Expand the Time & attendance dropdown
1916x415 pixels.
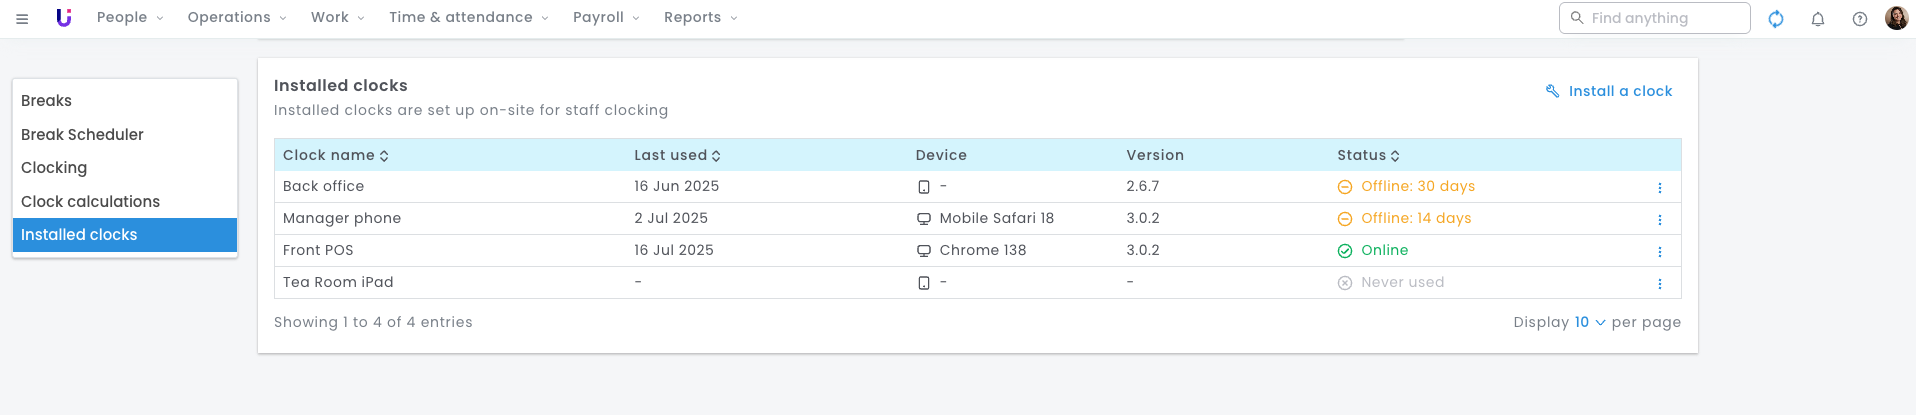468,18
